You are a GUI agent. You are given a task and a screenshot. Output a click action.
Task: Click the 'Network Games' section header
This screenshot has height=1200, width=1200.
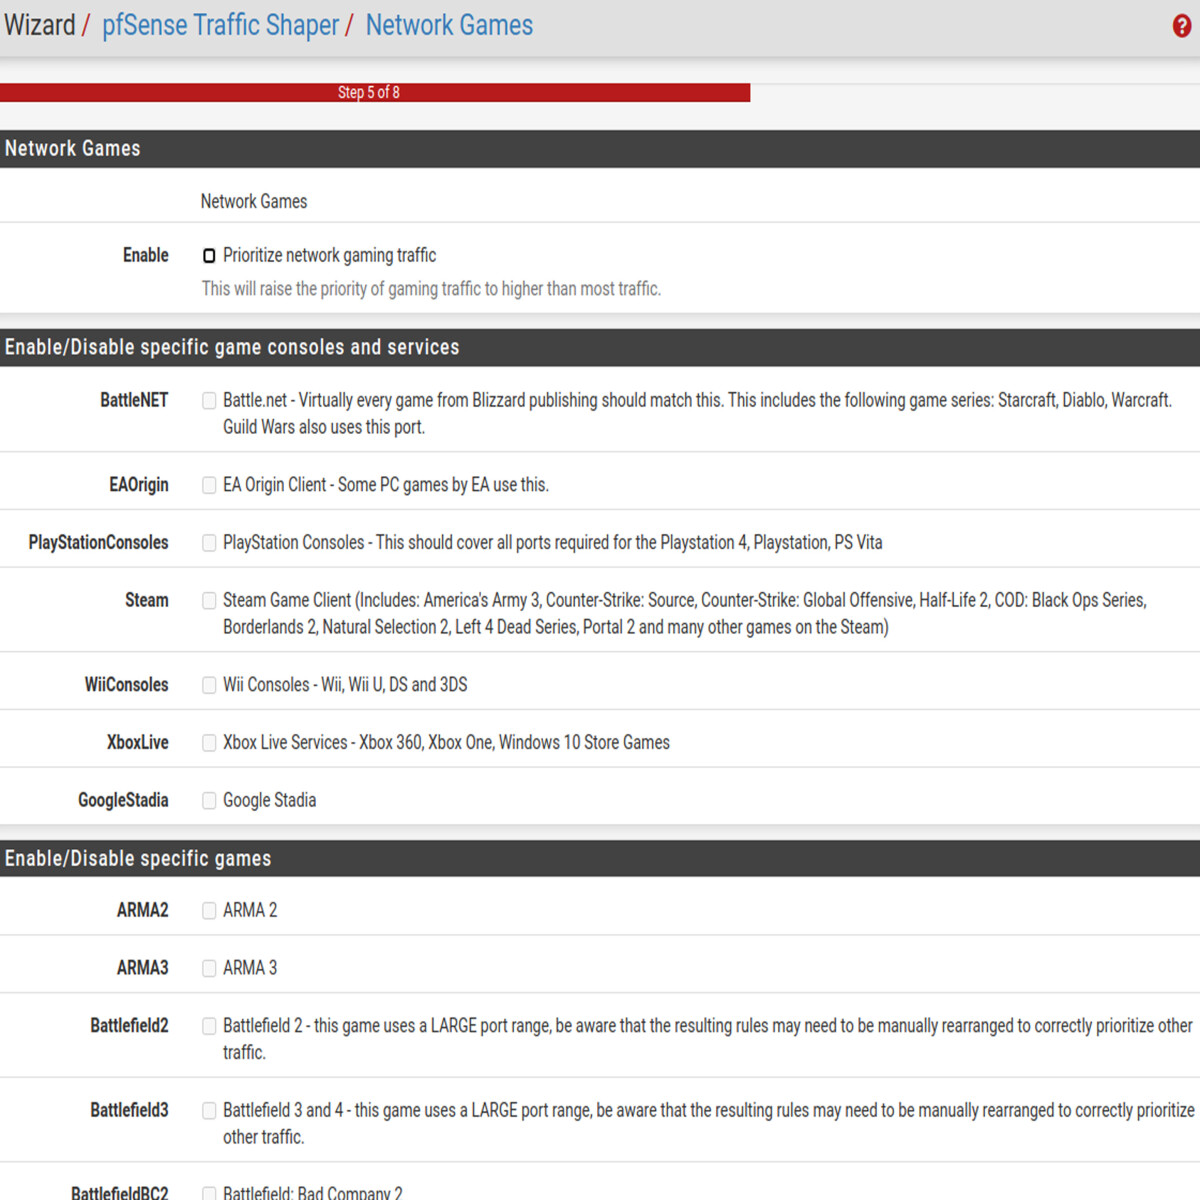pos(600,149)
